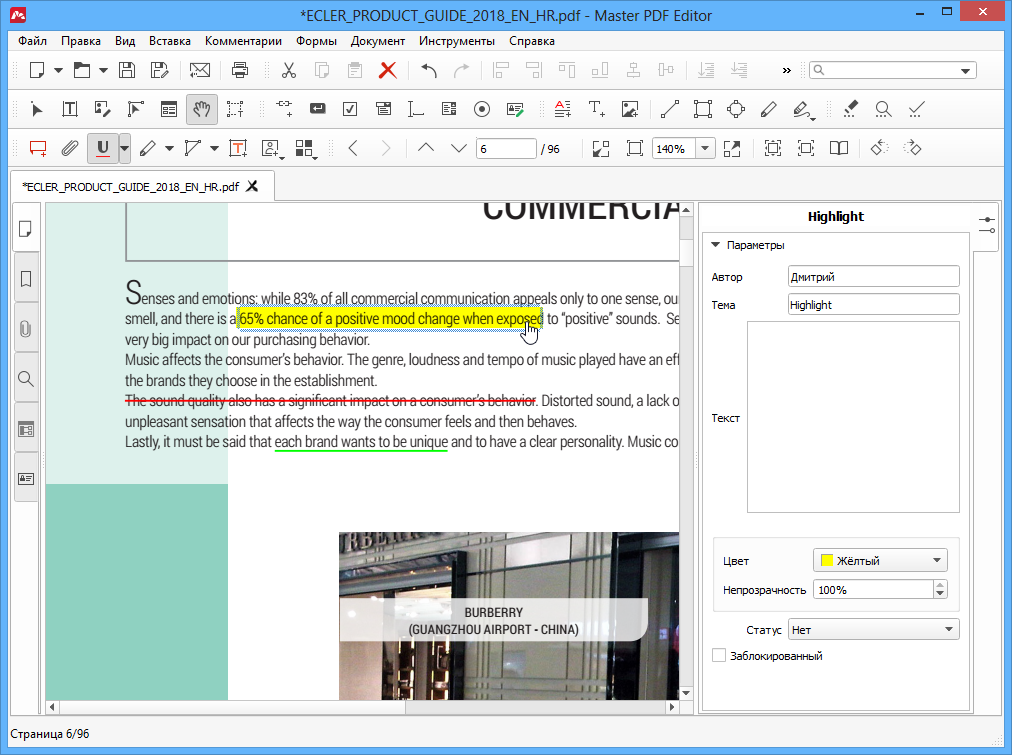The width and height of the screenshot is (1012, 755).
Task: Click the Save document icon
Action: [127, 70]
